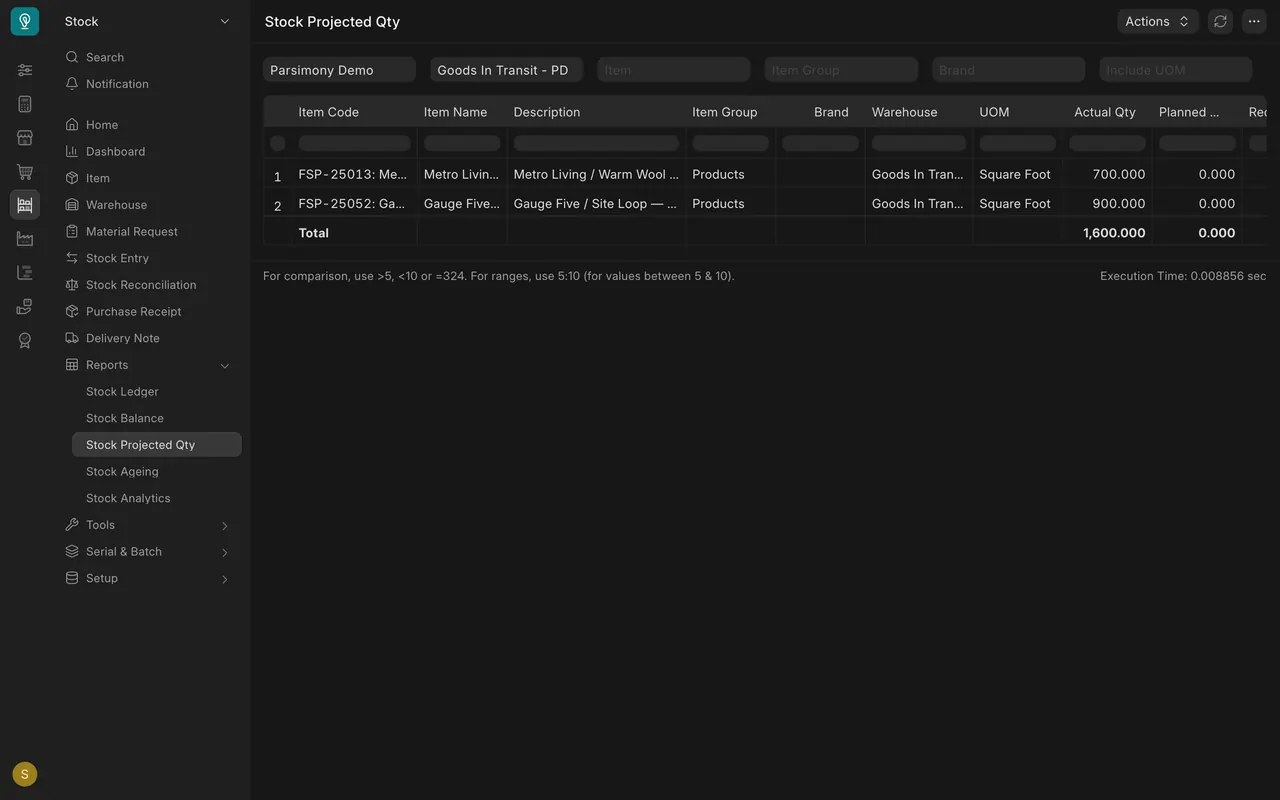1280x800 pixels.
Task: Open the projects gantt chart icon
Action: click(25, 273)
